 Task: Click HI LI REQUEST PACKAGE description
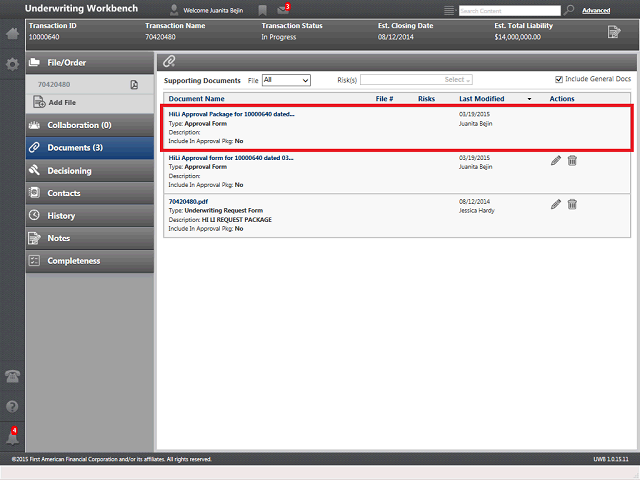[237, 220]
